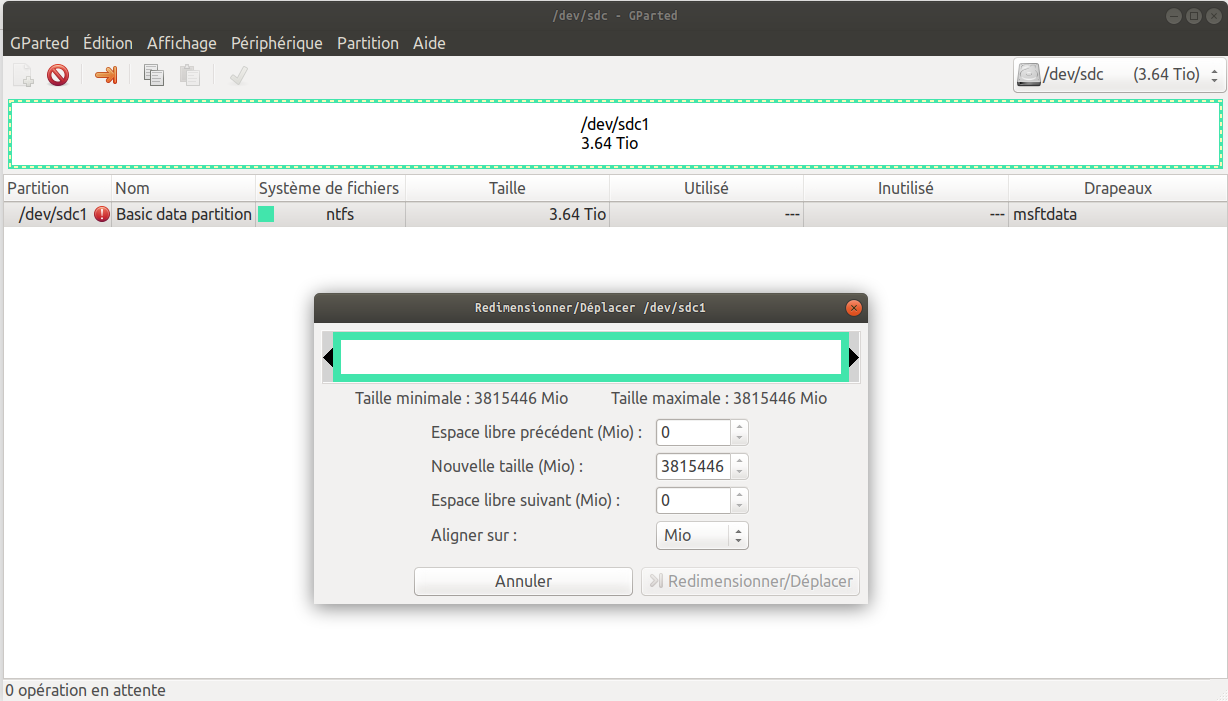Click the Copy partition toolbar icon
1228x701 pixels.
pyautogui.click(x=153, y=75)
